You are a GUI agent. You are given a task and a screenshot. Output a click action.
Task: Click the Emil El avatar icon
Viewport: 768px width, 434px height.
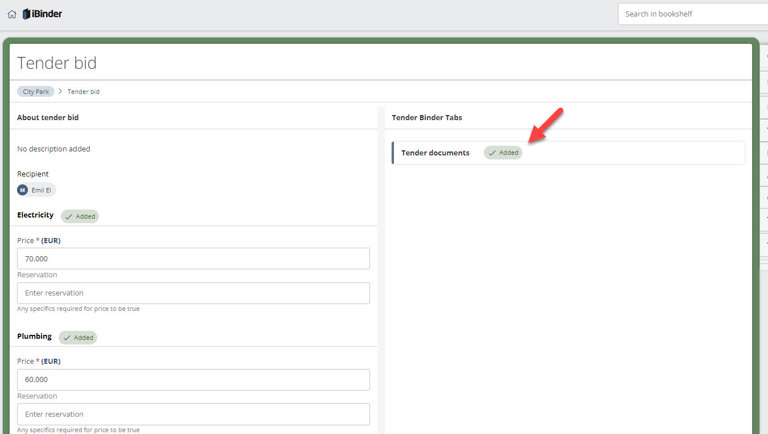click(x=23, y=190)
